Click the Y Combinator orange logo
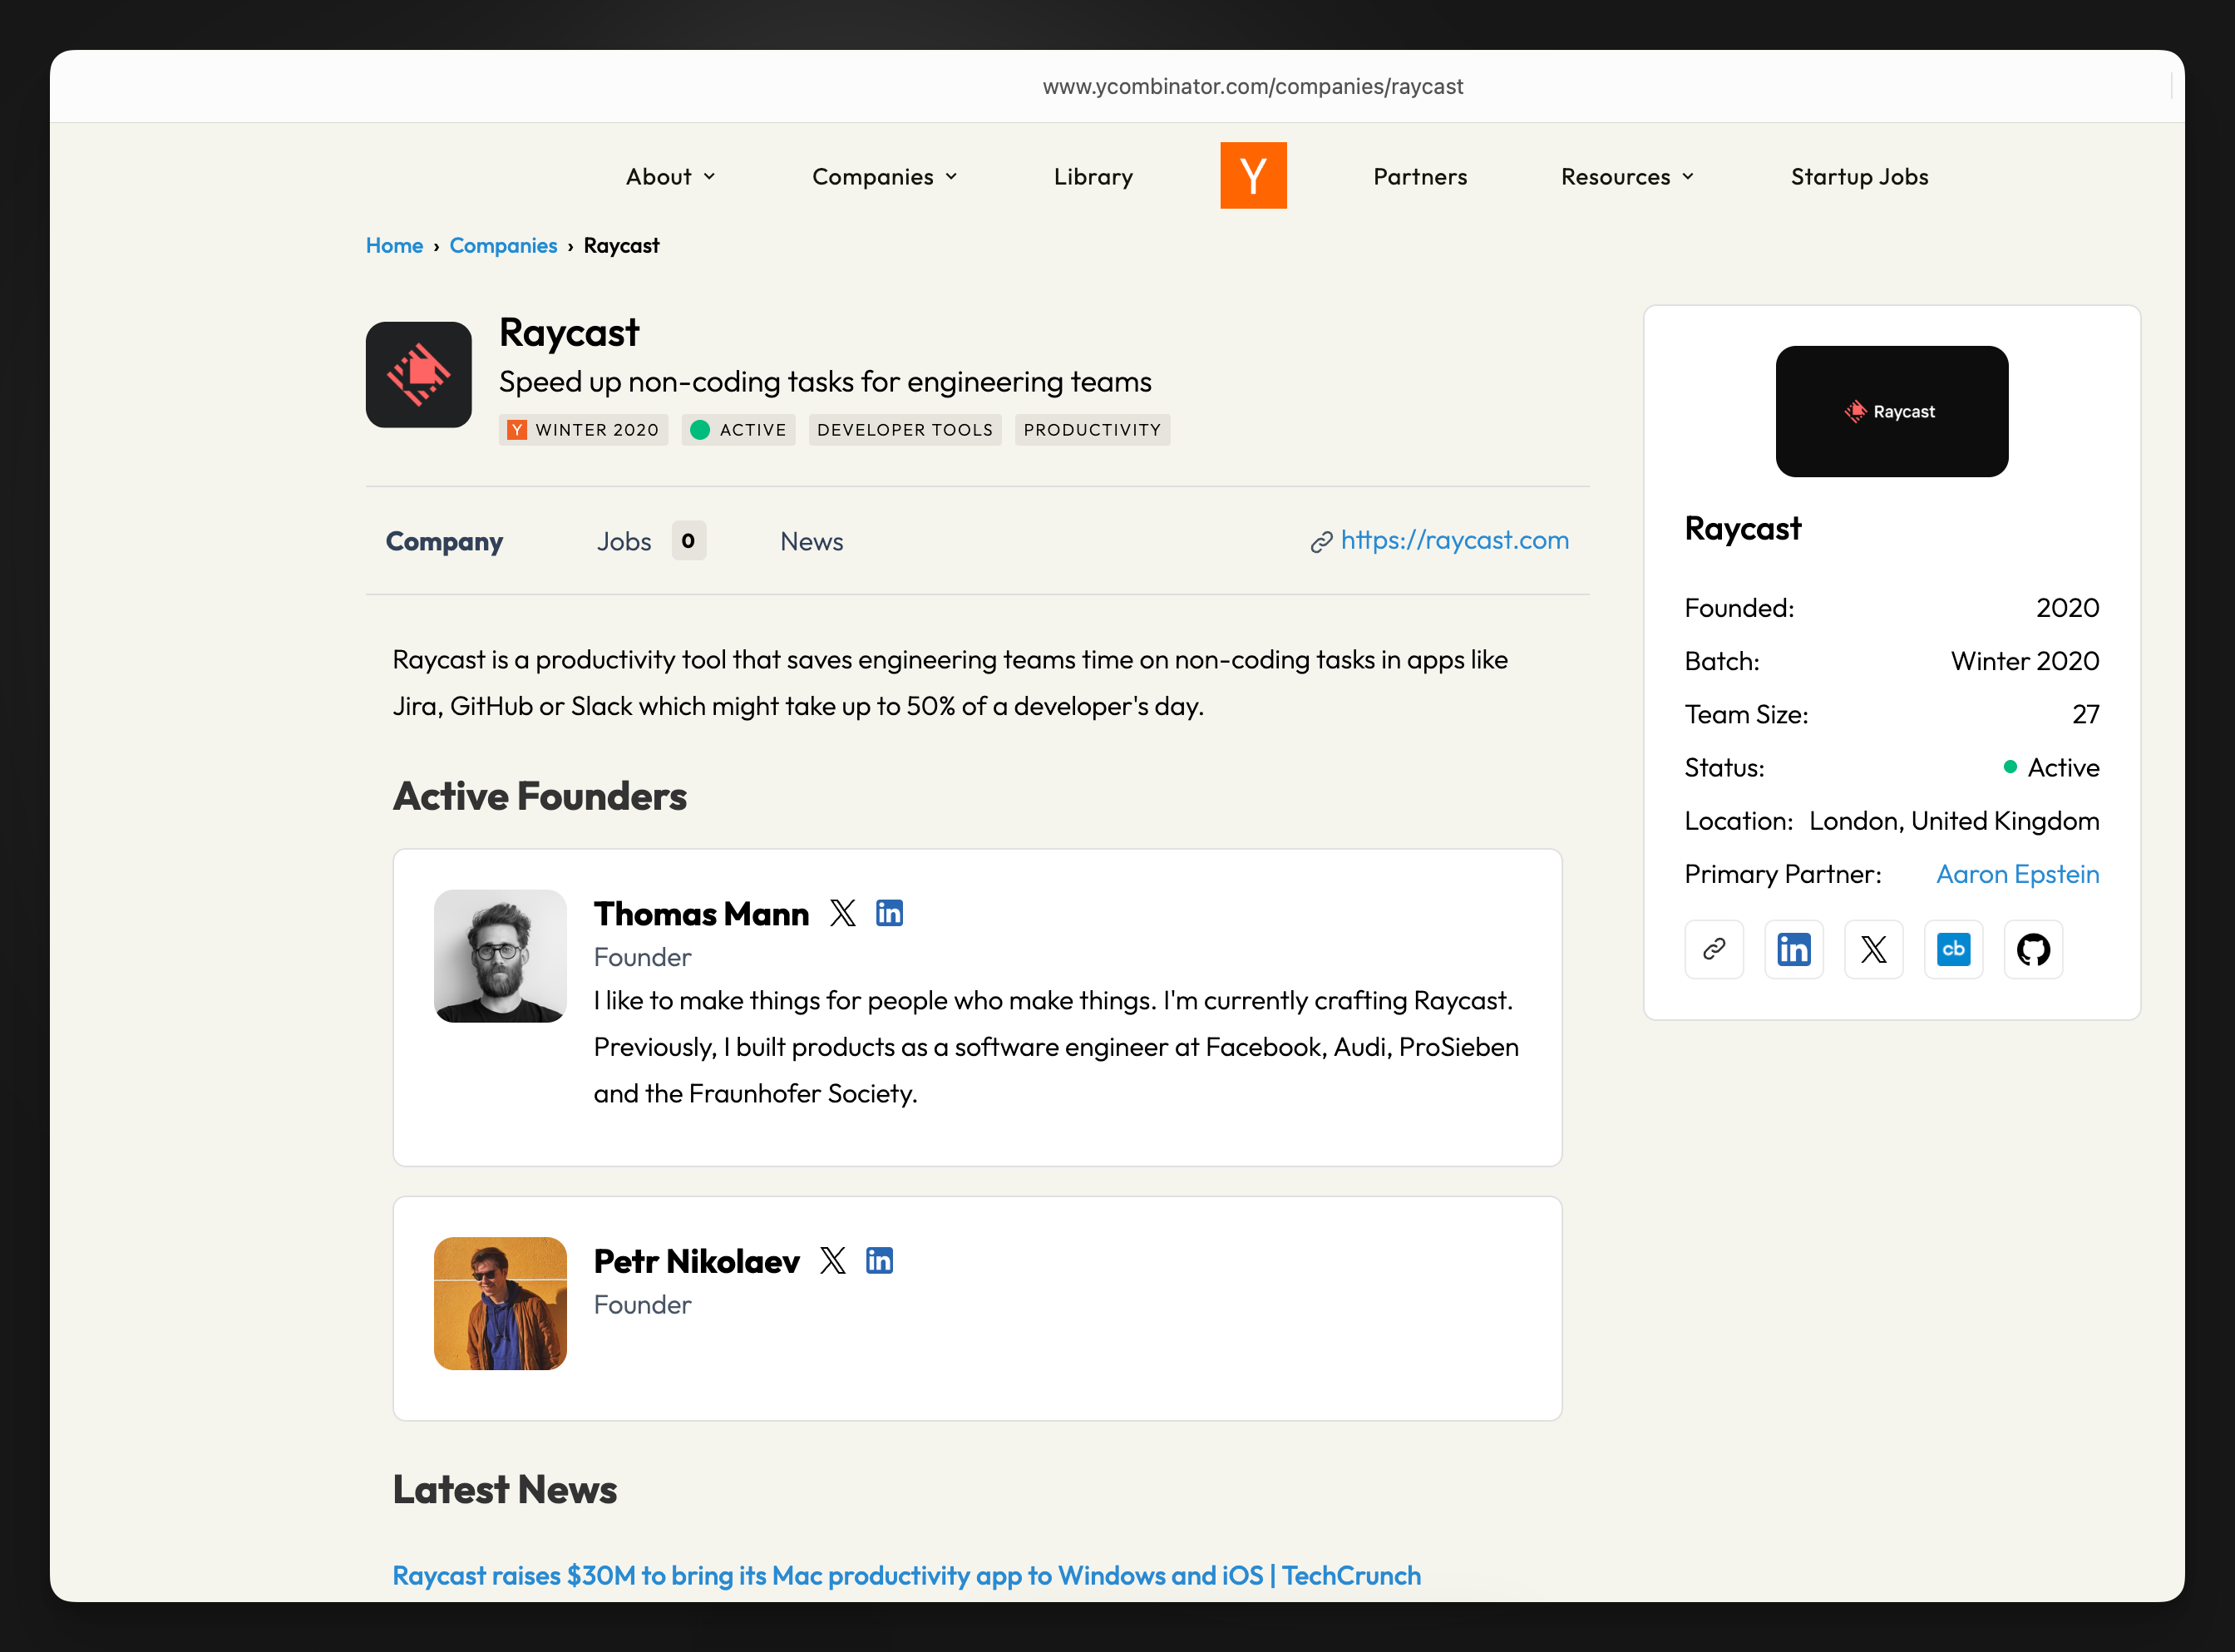 click(x=1252, y=176)
